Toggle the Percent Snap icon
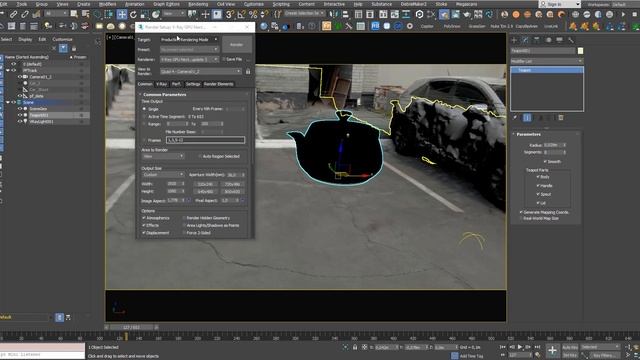The image size is (640, 360). 253,15
